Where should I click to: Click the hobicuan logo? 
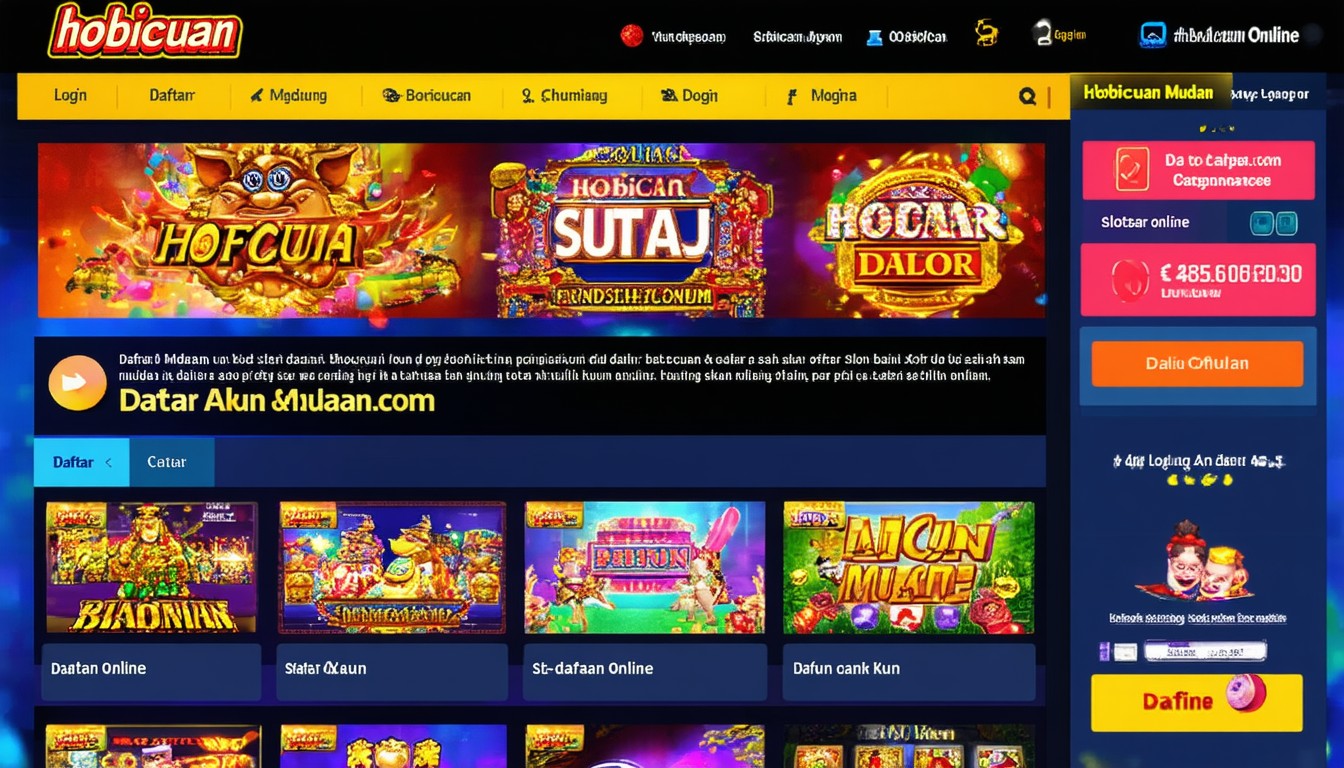tap(145, 31)
